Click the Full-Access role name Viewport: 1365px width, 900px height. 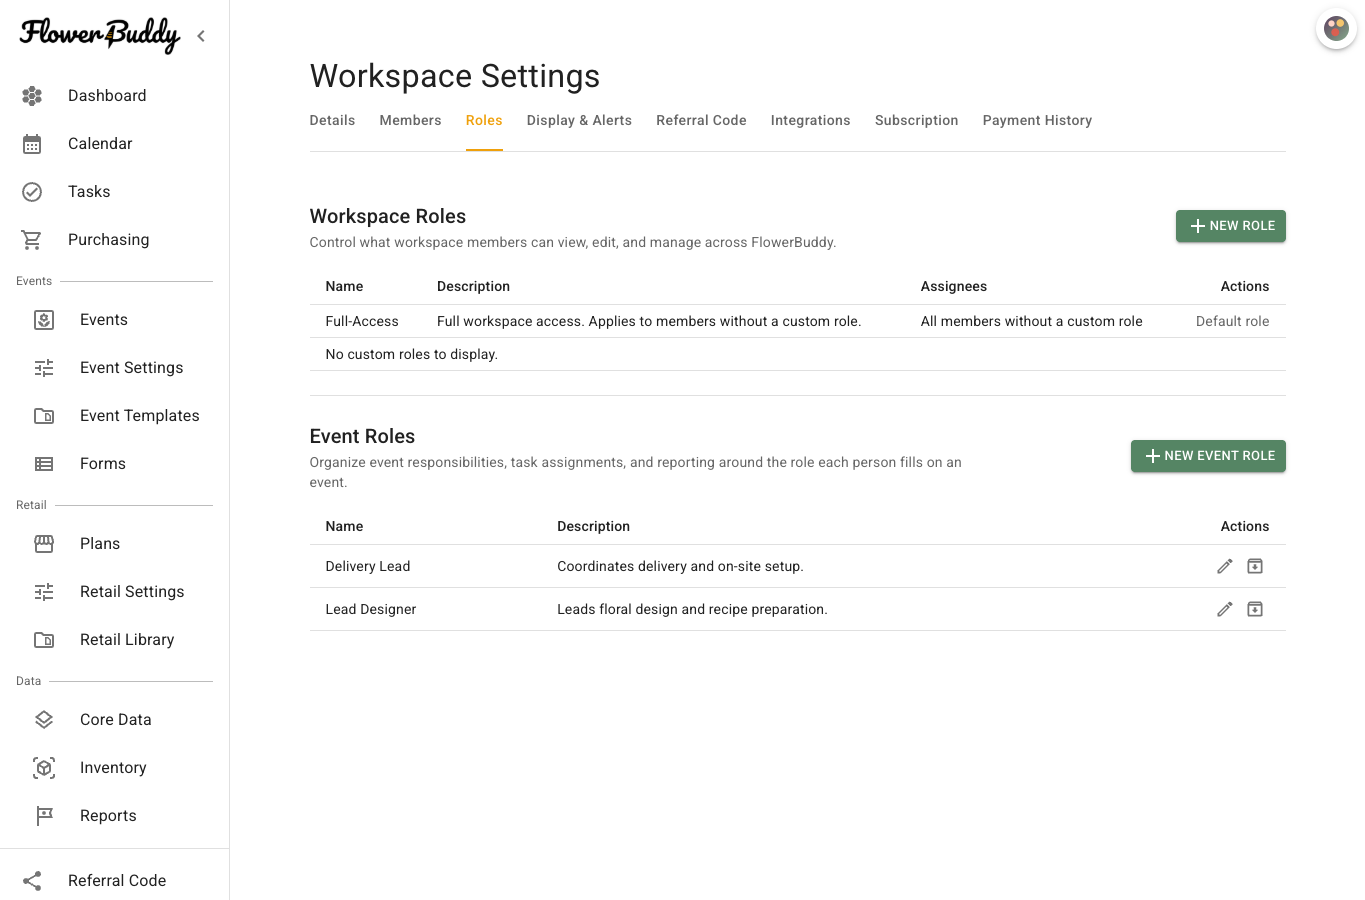click(362, 322)
